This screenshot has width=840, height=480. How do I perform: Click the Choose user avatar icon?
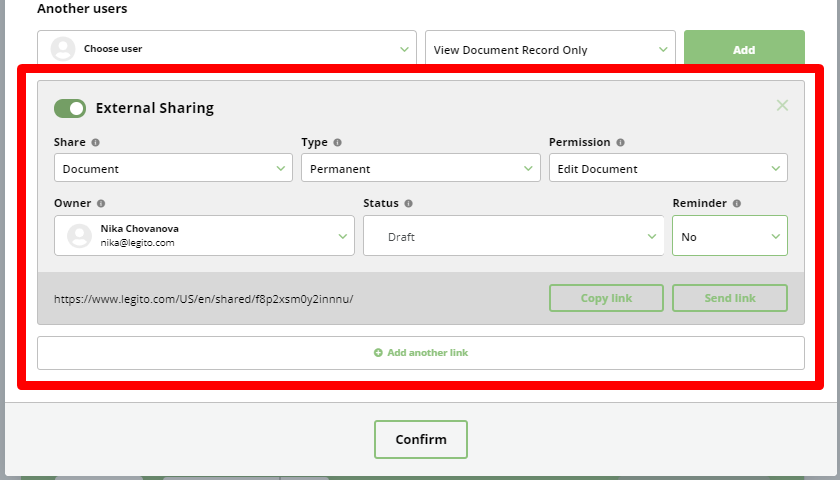tap(63, 49)
